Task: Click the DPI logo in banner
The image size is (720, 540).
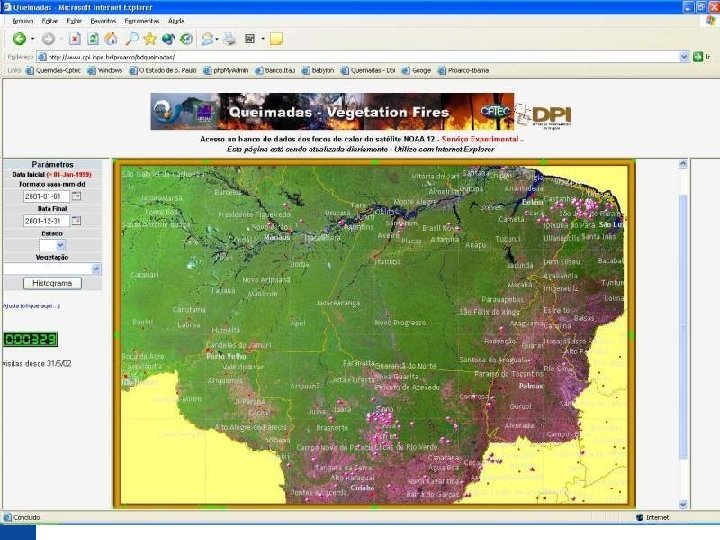Action: [545, 115]
